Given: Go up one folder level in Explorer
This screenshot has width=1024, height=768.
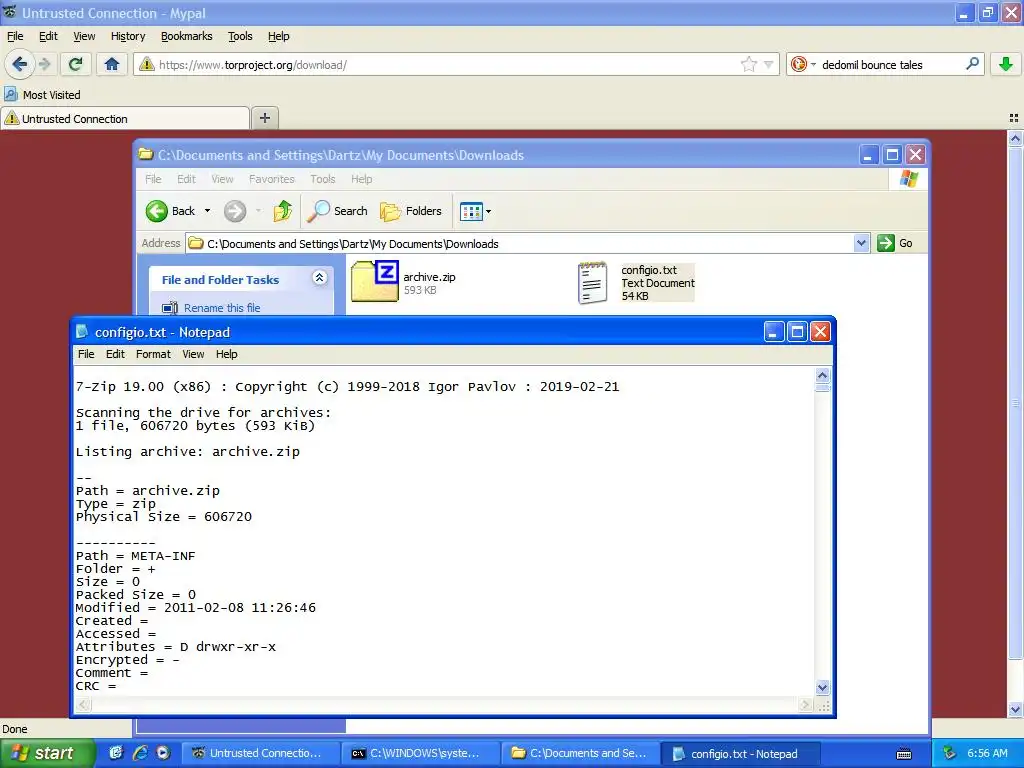Looking at the screenshot, I should [283, 211].
